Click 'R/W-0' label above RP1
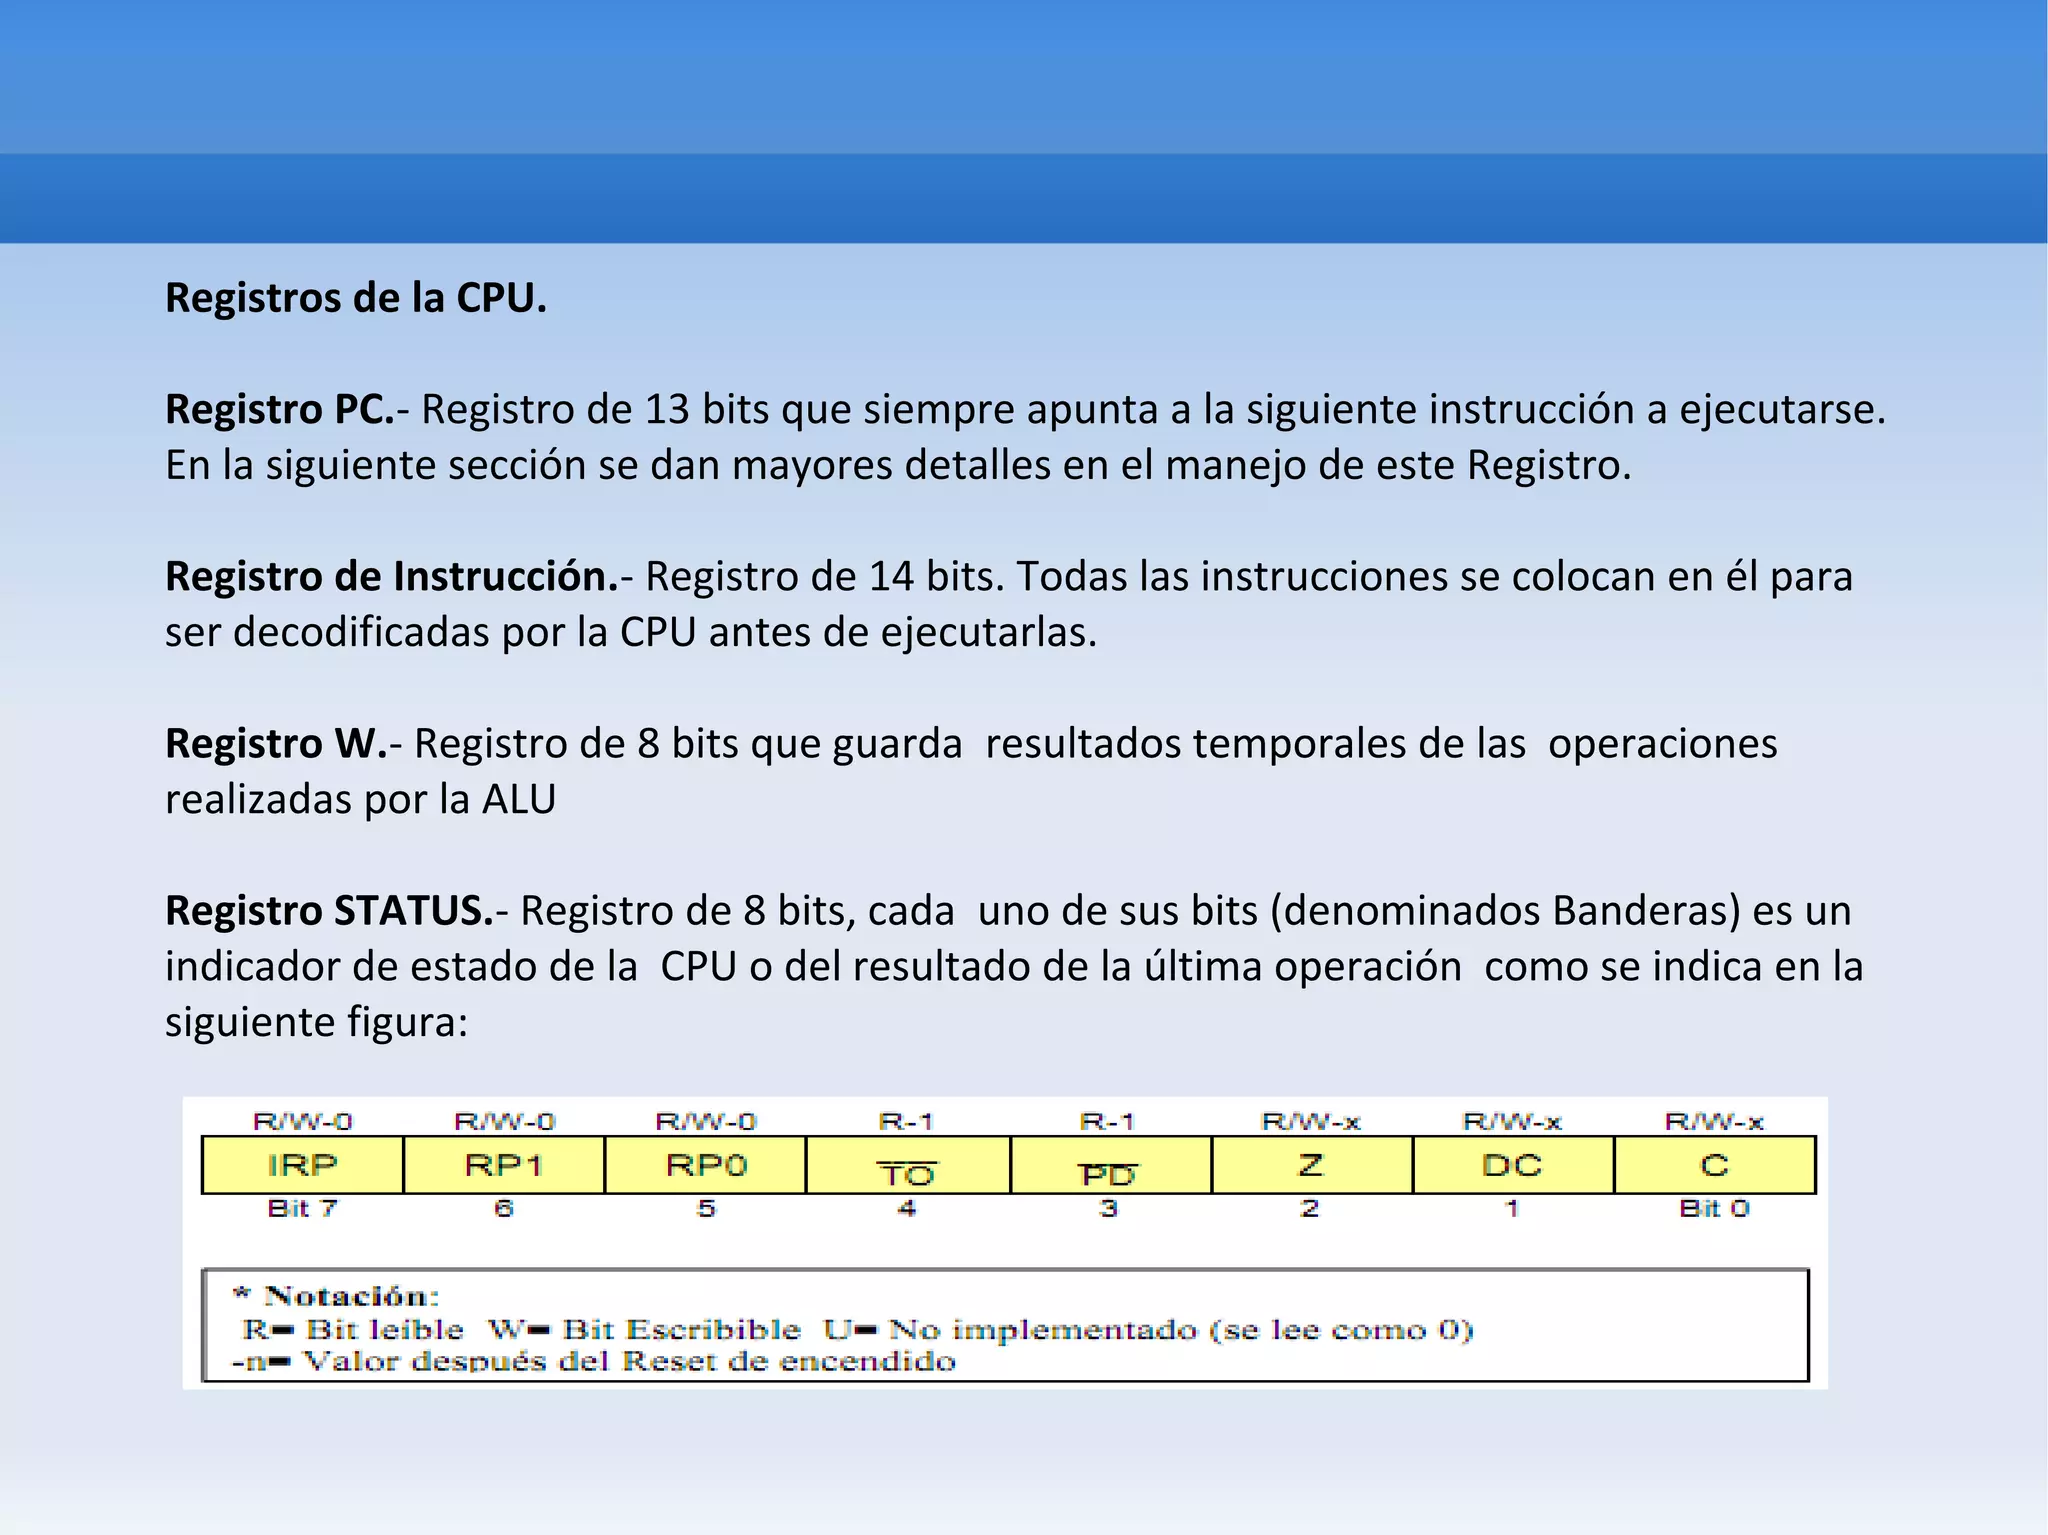This screenshot has width=2048, height=1535. (504, 1122)
